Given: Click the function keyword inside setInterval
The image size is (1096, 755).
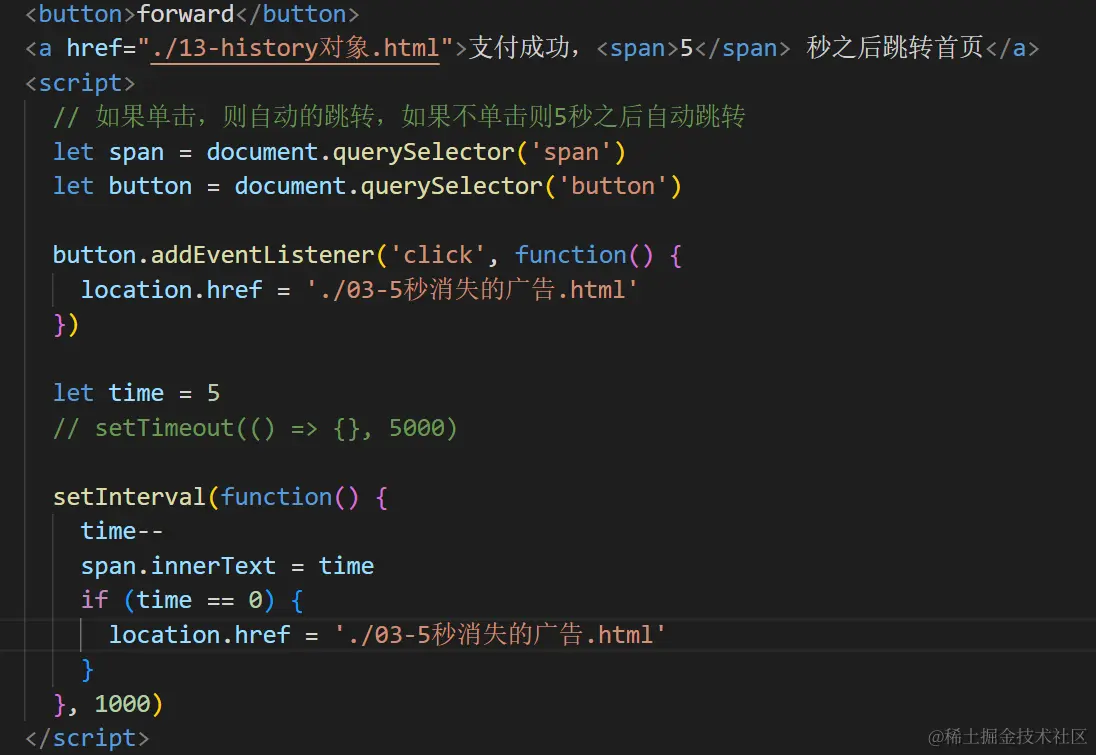Looking at the screenshot, I should [x=276, y=496].
